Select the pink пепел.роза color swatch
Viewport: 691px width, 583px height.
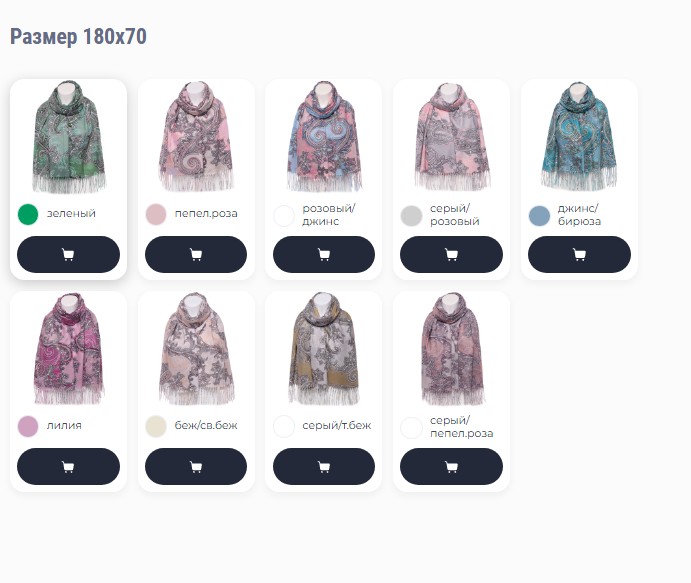click(156, 214)
